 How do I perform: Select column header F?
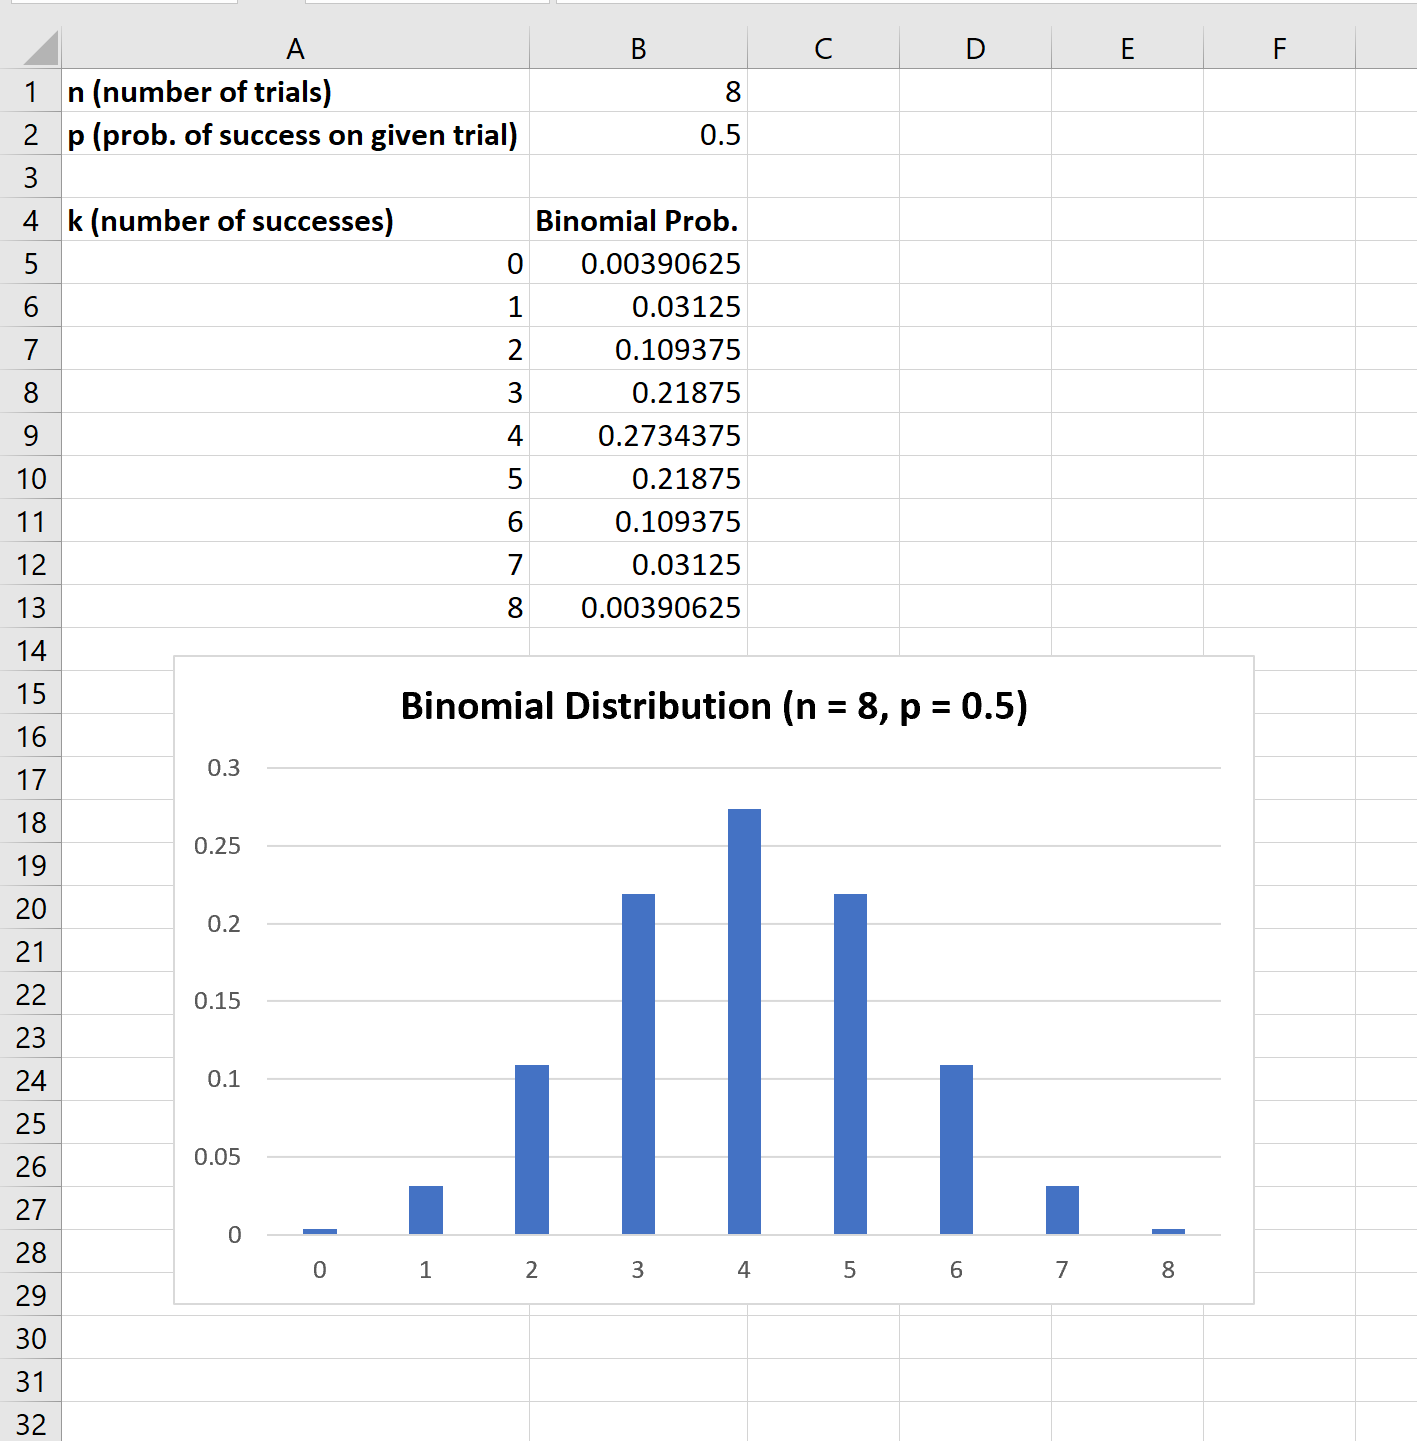(1278, 47)
